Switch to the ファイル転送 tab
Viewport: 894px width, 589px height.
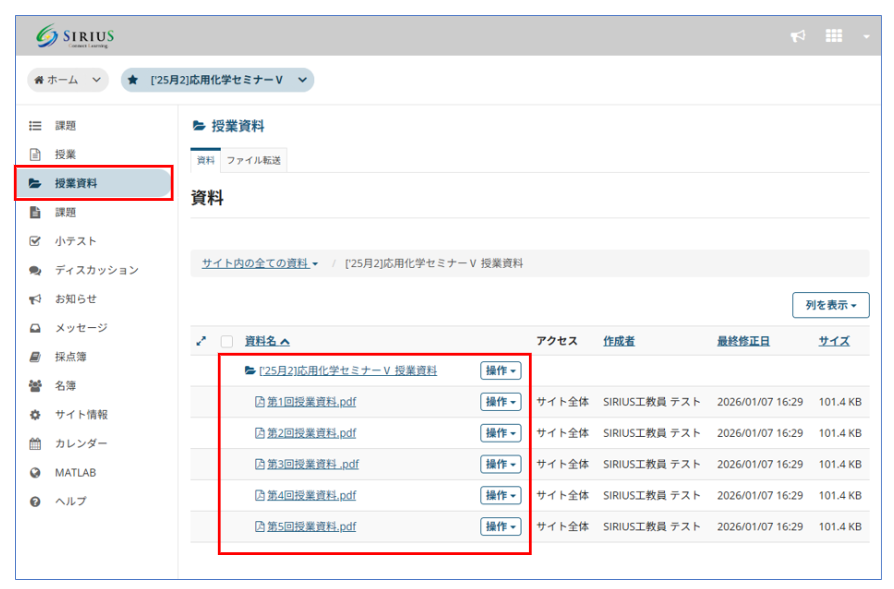(x=253, y=160)
